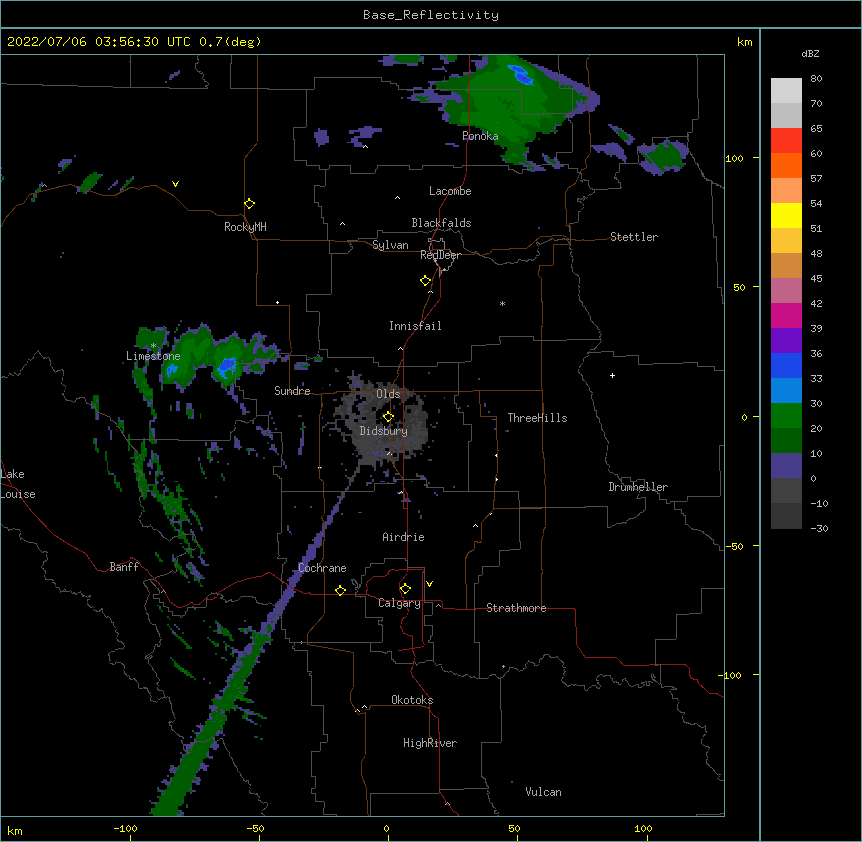This screenshot has width=862, height=842.
Task: Click the red 65 dBZ legend swatch
Action: pos(786,141)
